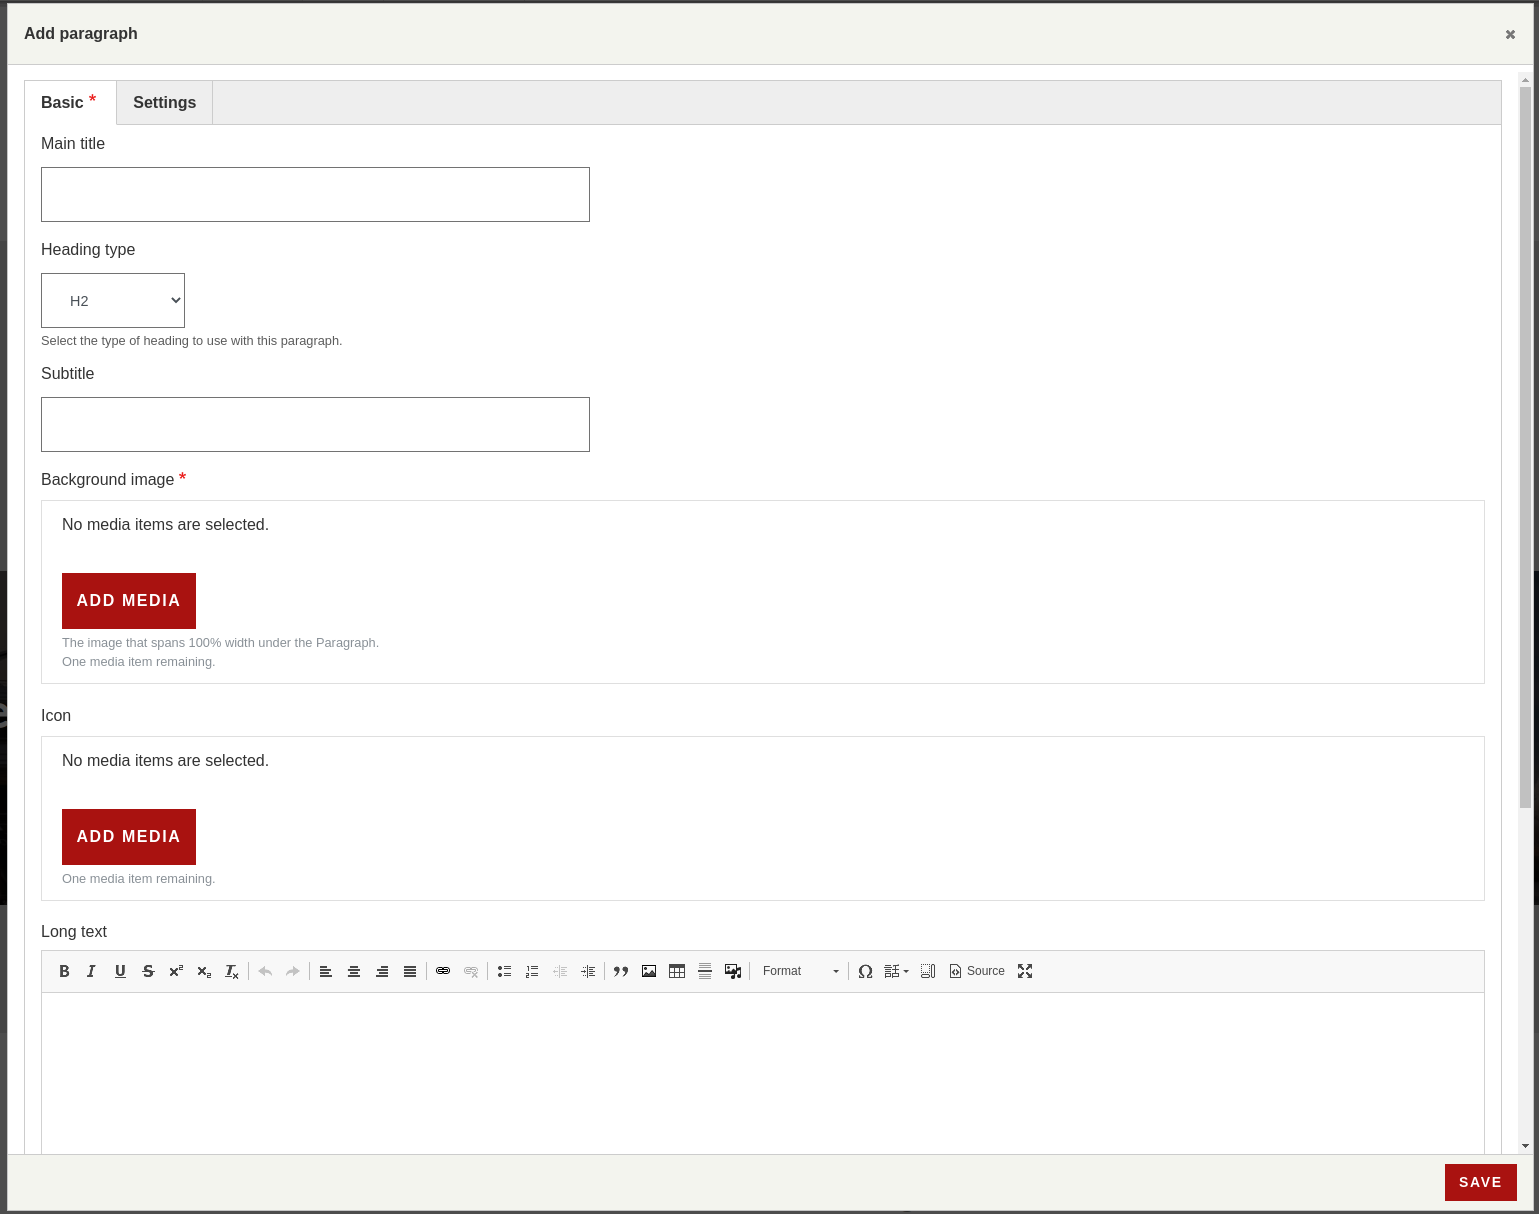Insert a table in the editor
The height and width of the screenshot is (1214, 1539).
click(677, 971)
